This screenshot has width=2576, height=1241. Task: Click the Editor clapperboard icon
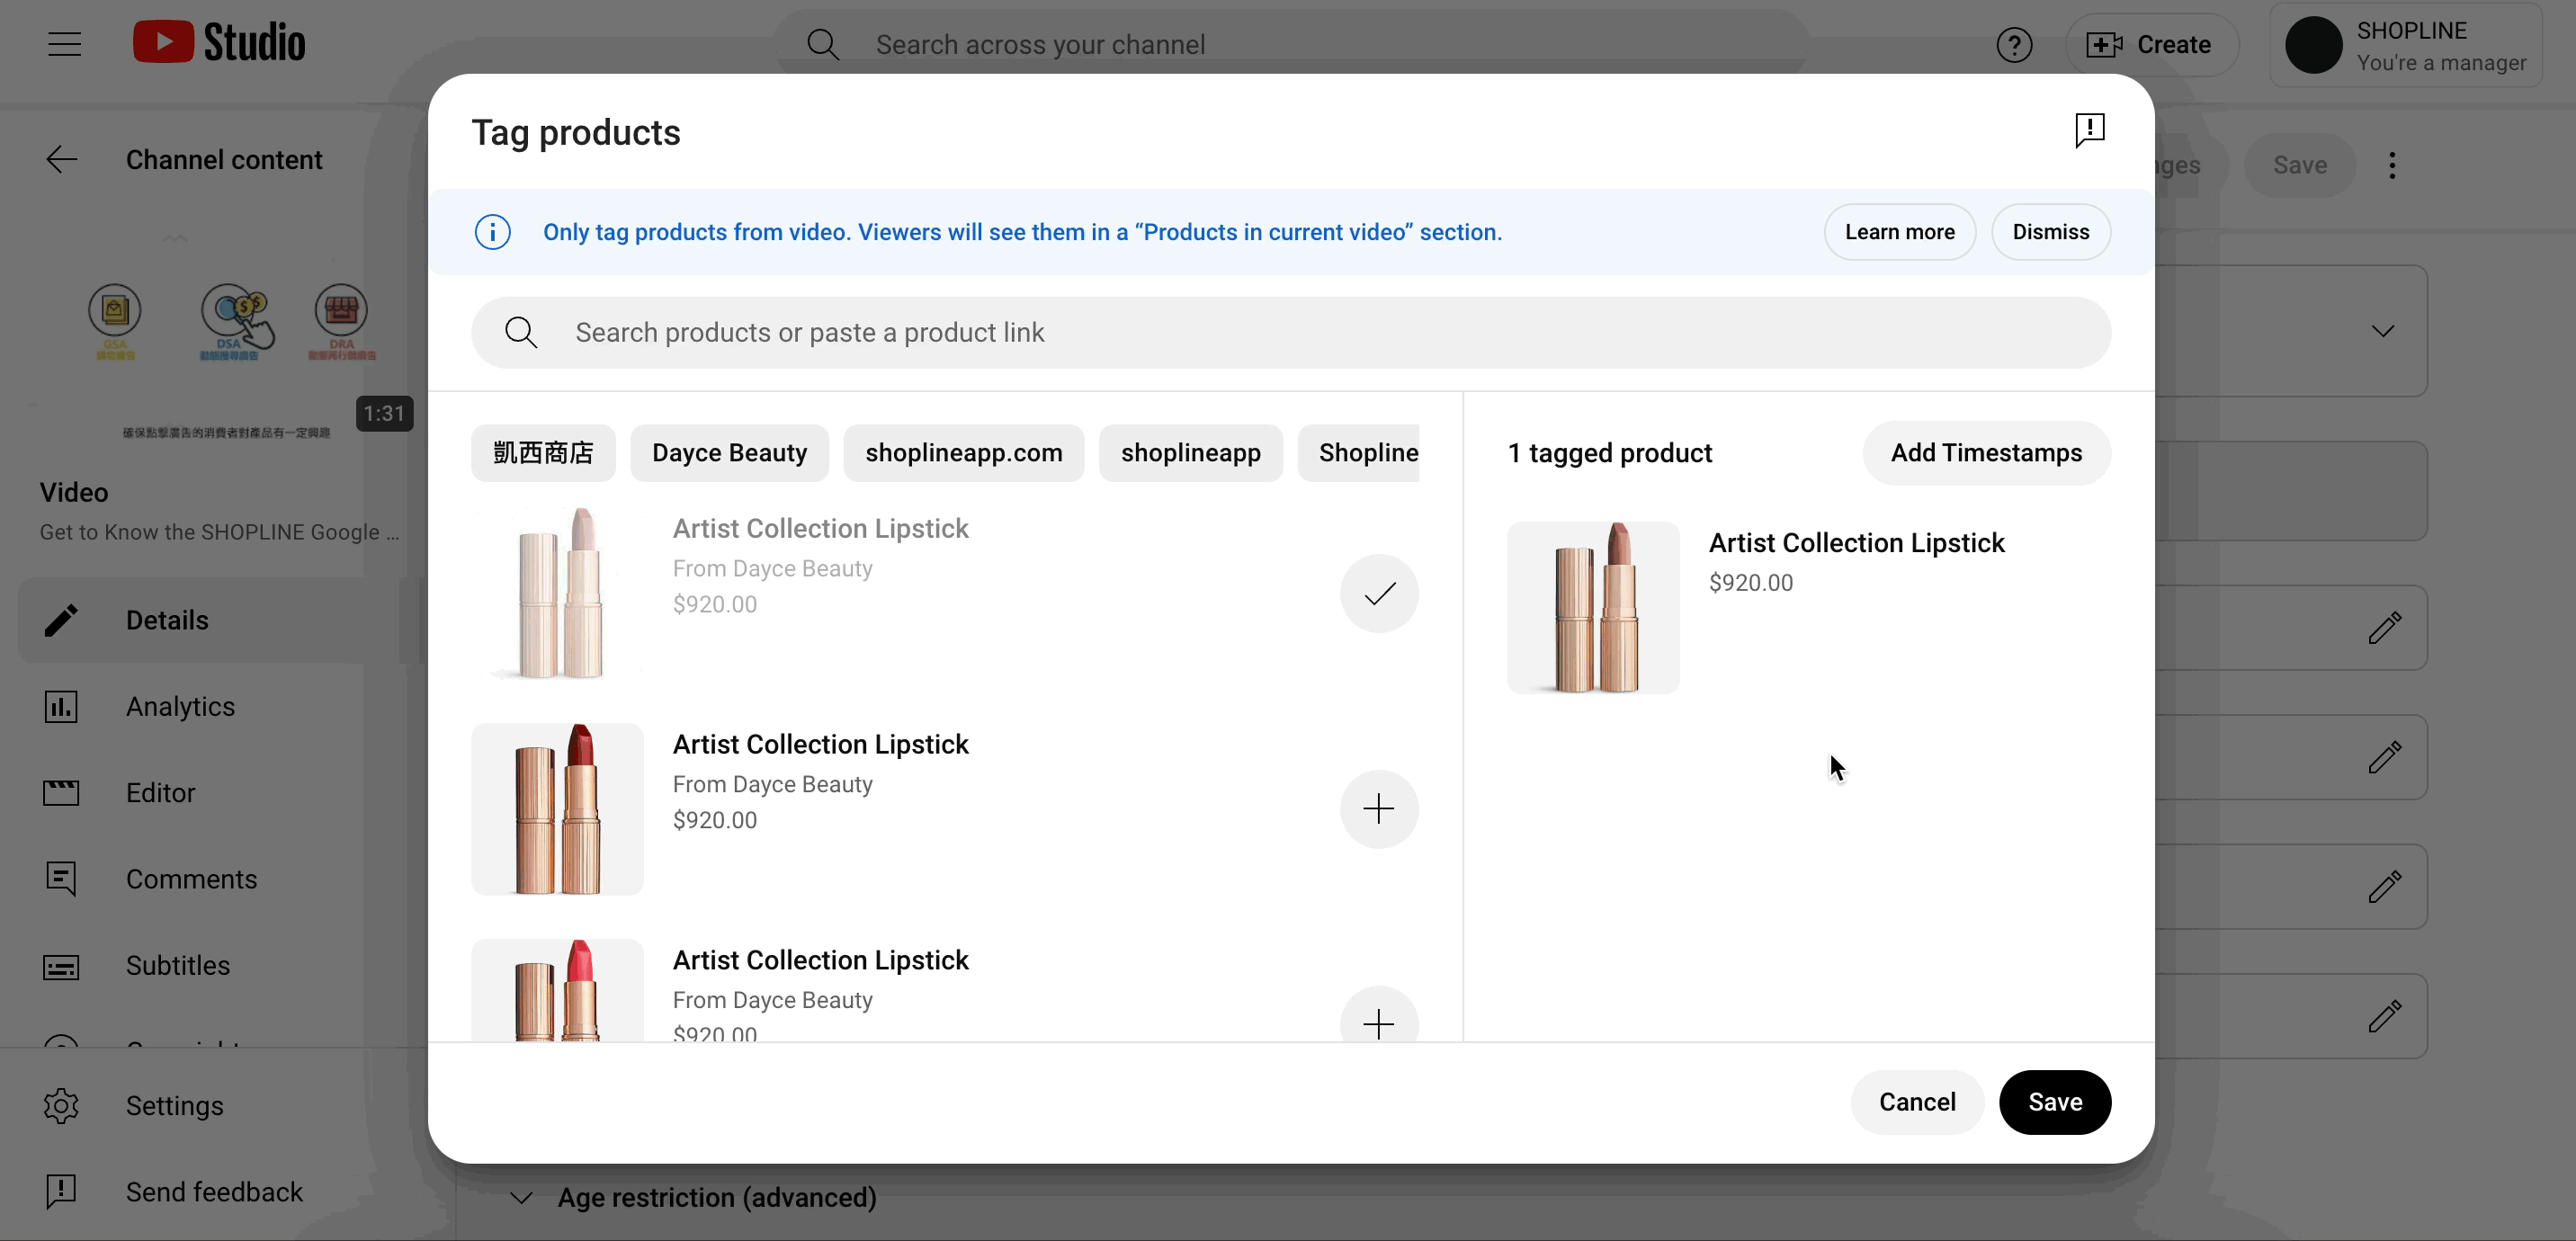[x=61, y=793]
